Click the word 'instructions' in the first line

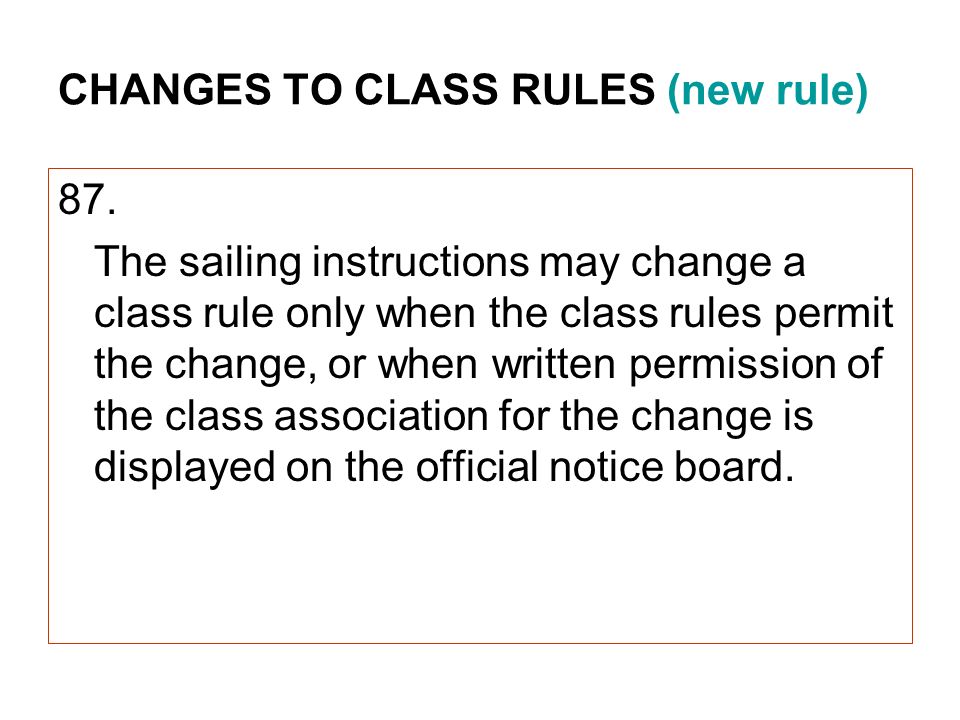[421, 262]
